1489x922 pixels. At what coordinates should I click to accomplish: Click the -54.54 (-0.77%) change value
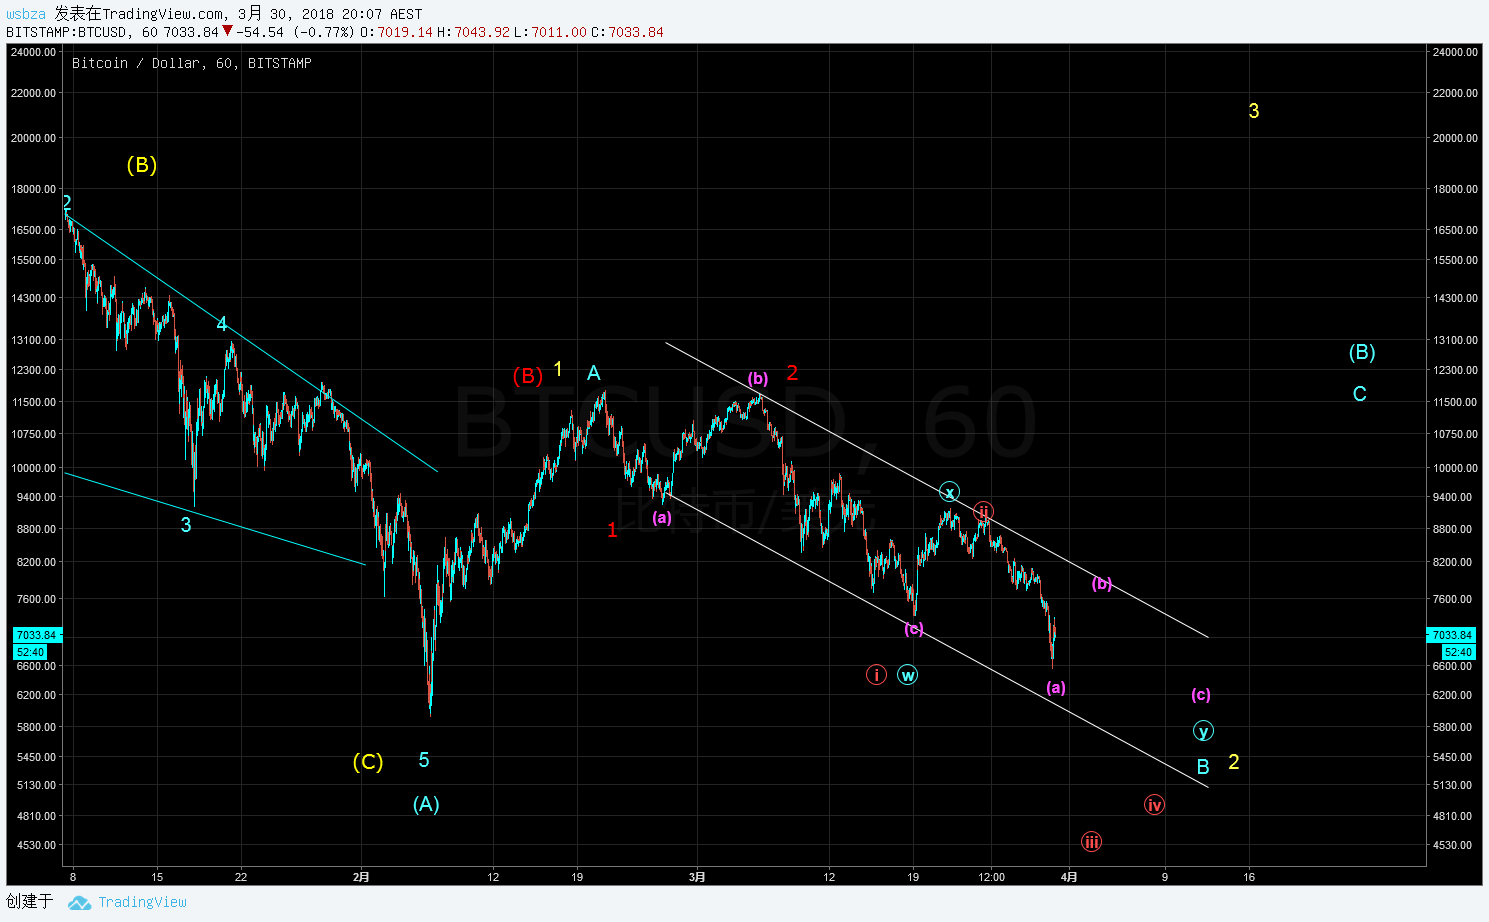295,32
